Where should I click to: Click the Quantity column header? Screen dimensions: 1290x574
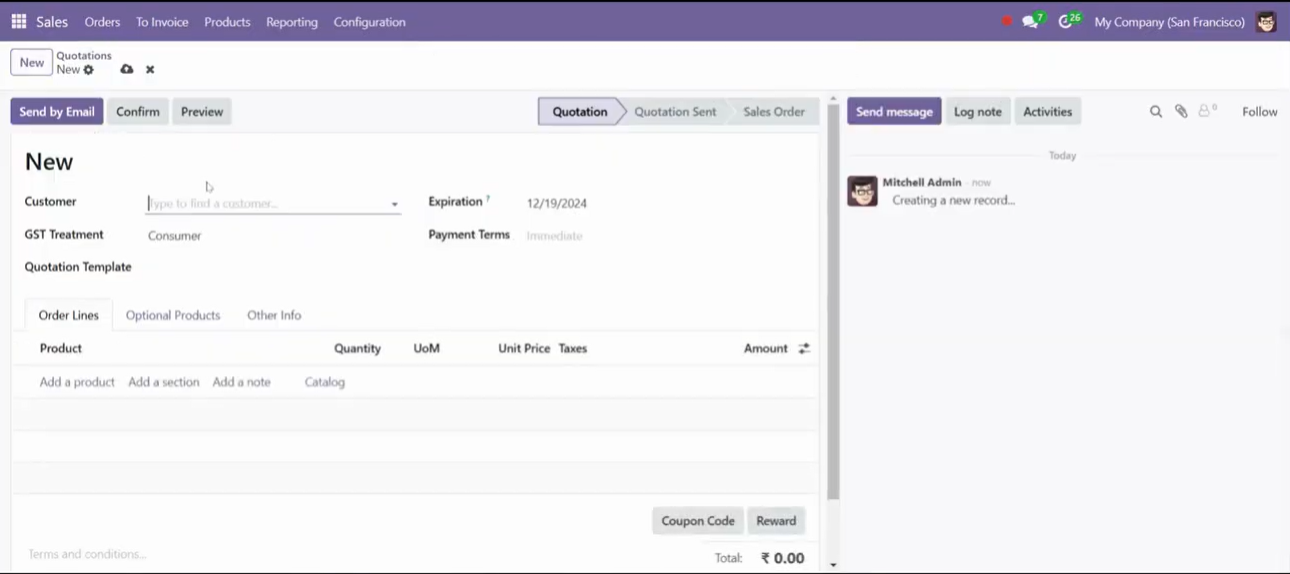(x=357, y=348)
